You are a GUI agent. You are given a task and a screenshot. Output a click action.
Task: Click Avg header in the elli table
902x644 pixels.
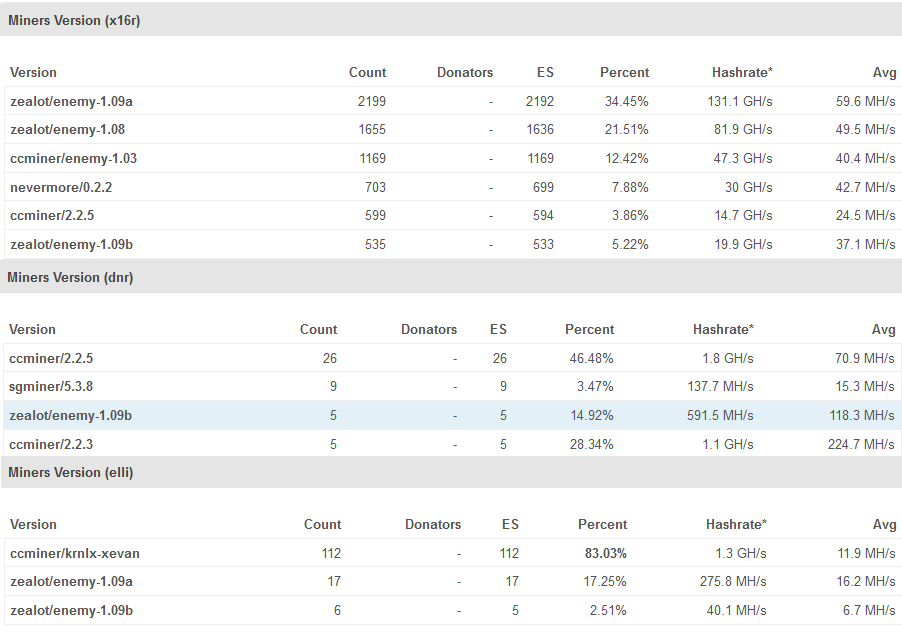(x=883, y=525)
